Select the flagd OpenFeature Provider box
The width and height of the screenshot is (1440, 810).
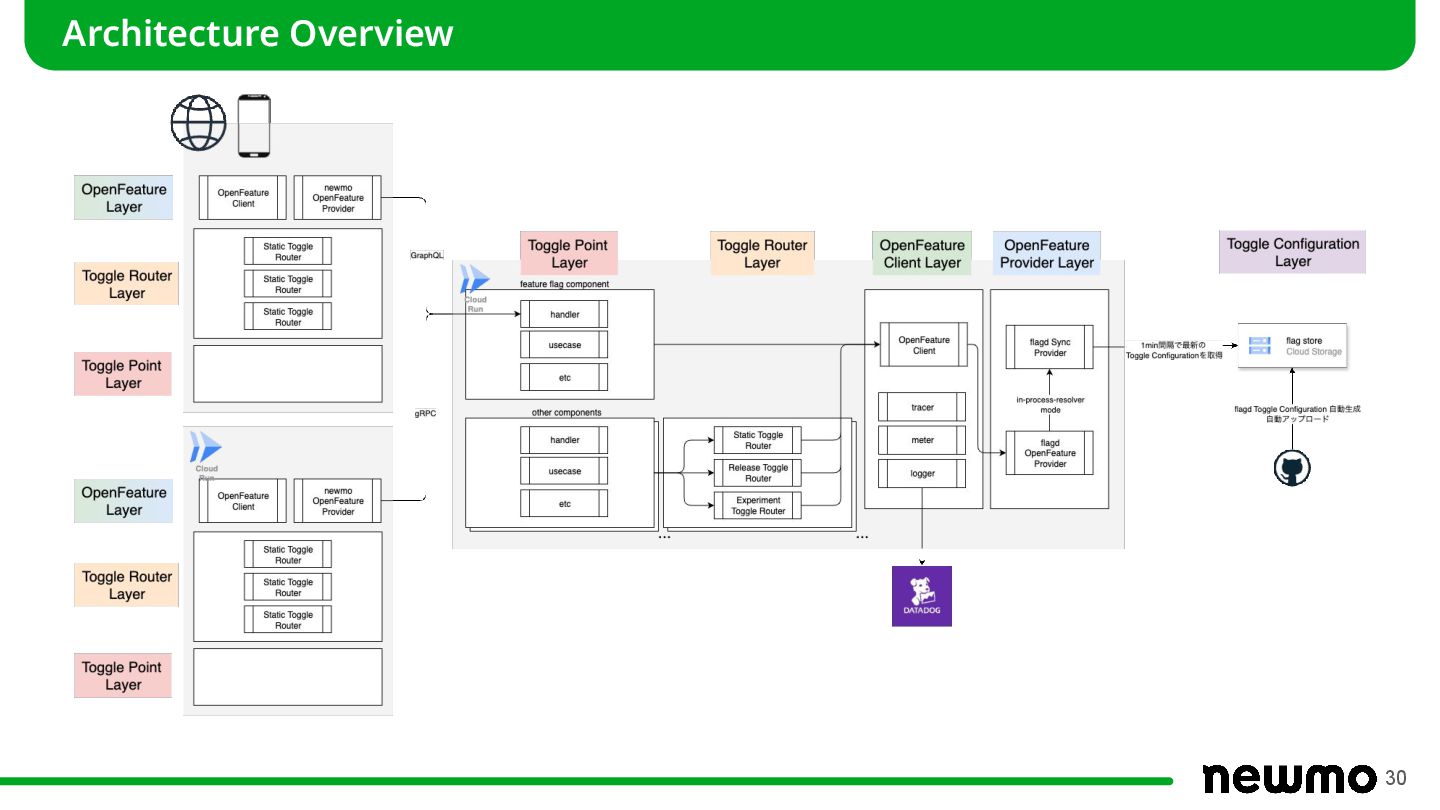click(1050, 453)
